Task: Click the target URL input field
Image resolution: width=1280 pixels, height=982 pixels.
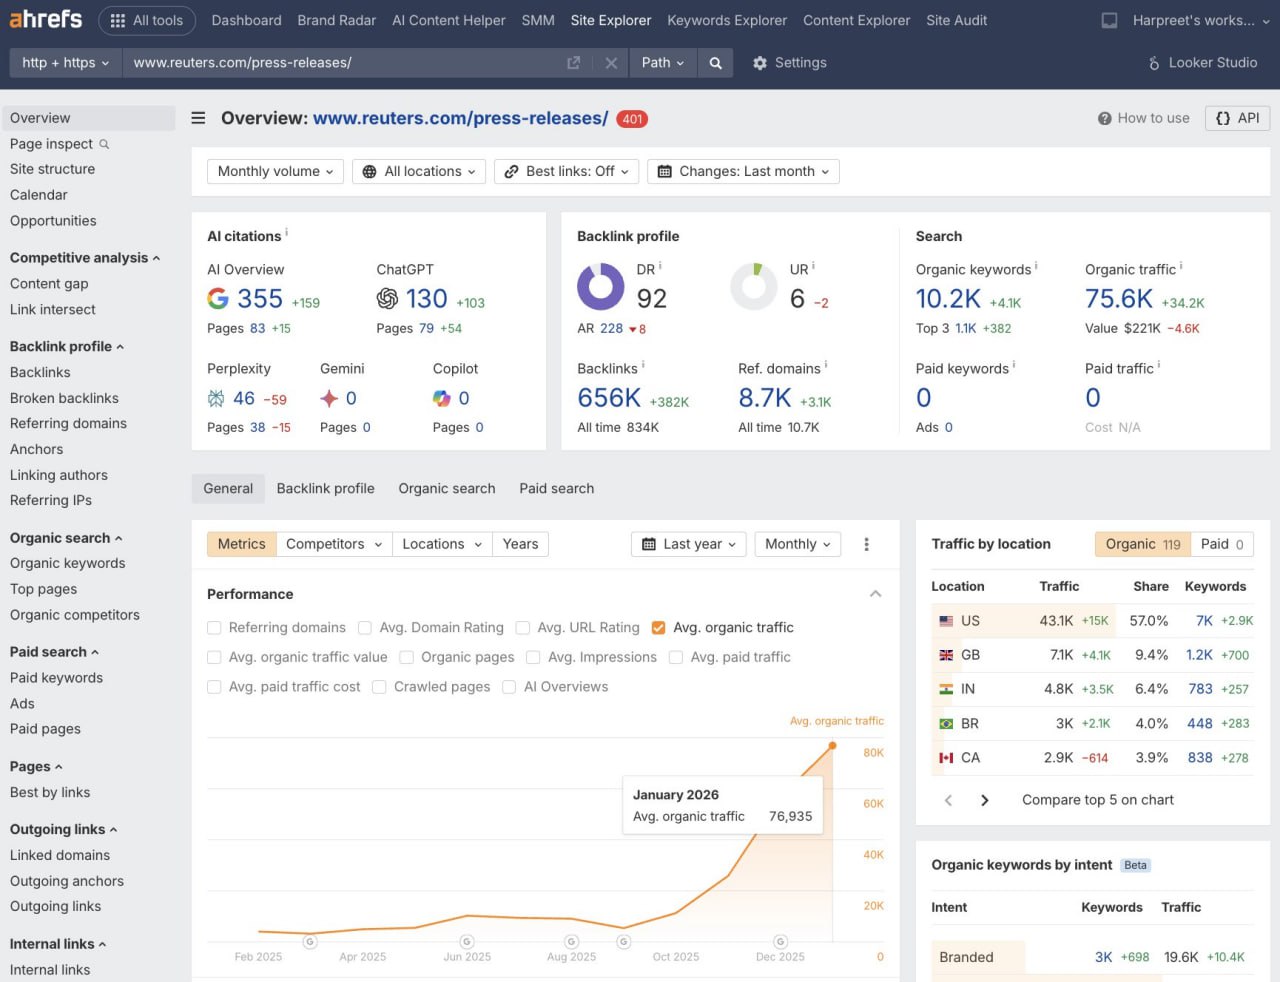Action: (x=343, y=63)
